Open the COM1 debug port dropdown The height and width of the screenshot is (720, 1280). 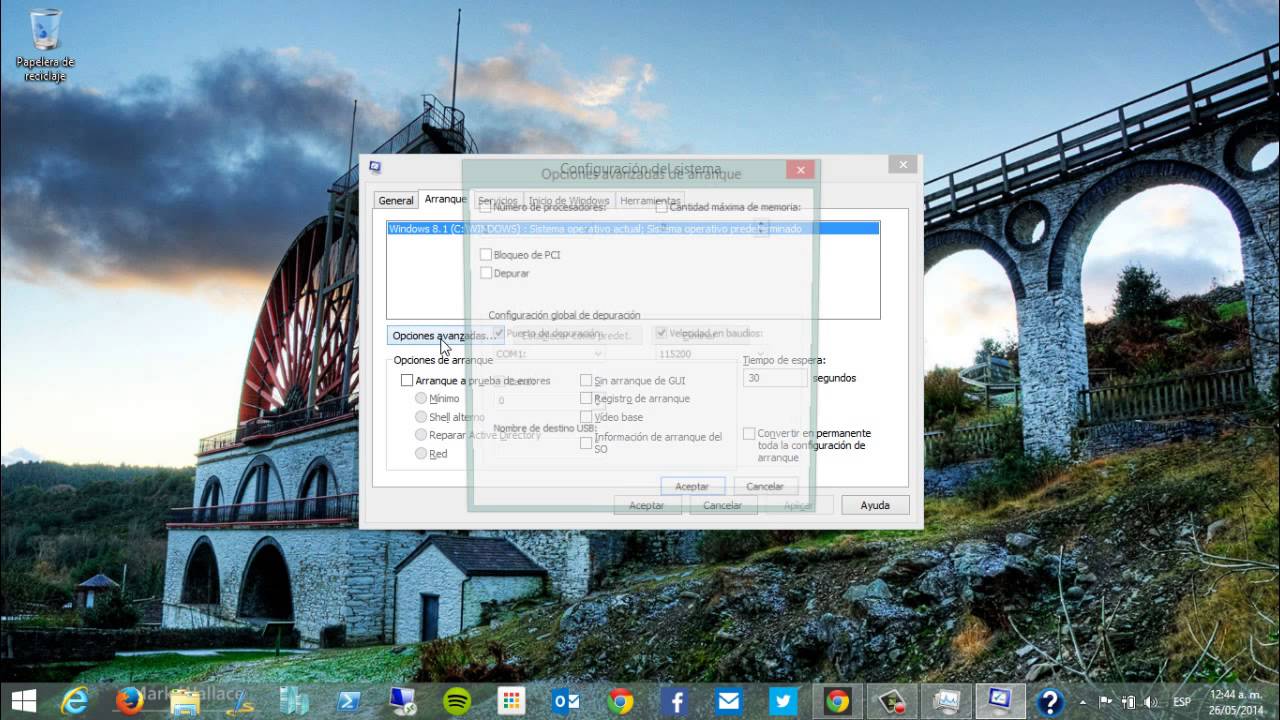pos(549,354)
